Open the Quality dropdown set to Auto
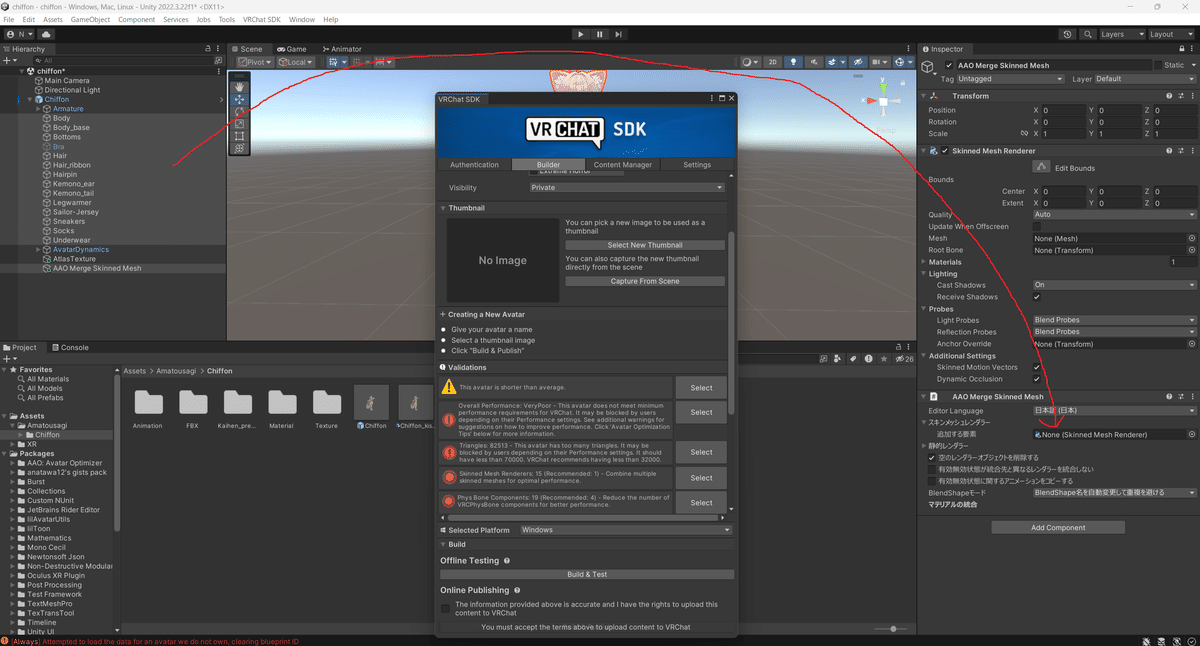This screenshot has height=646, width=1200. [x=1114, y=215]
